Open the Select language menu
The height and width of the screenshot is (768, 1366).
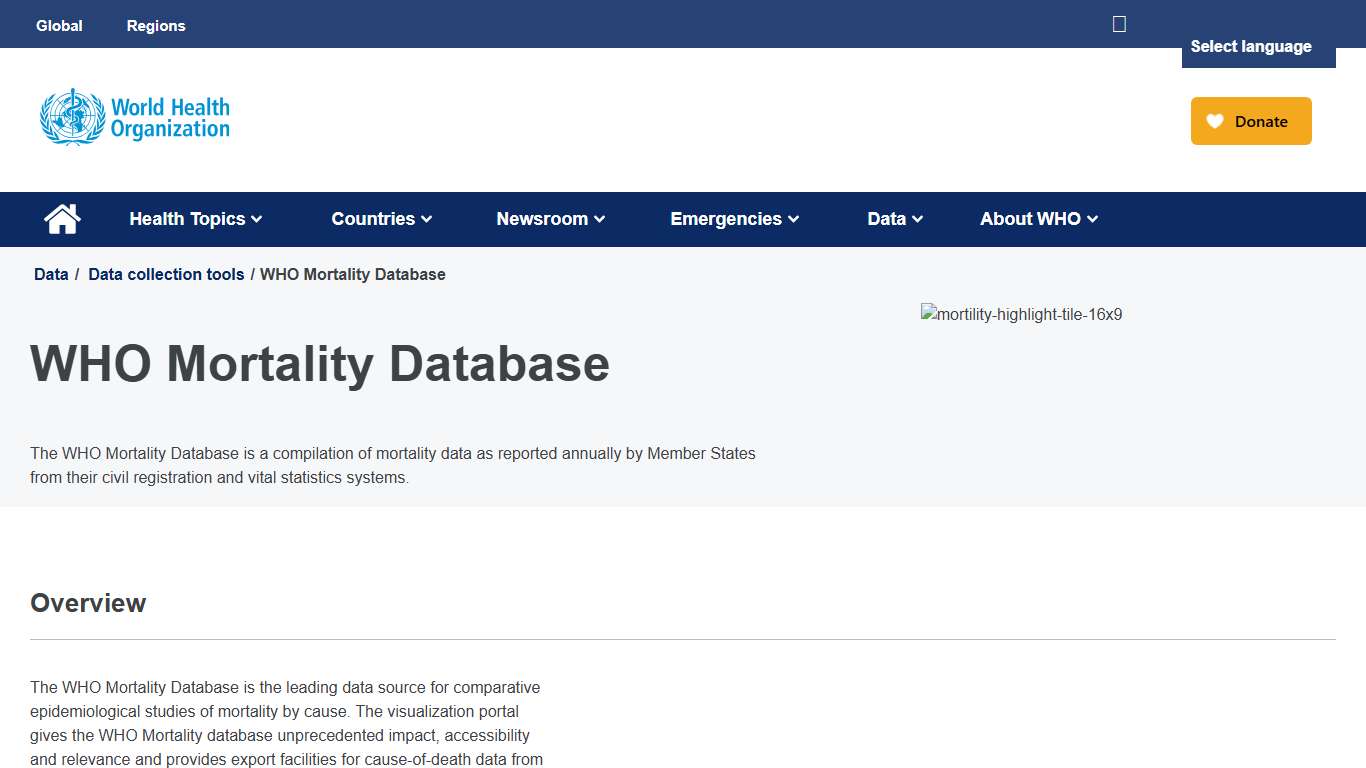click(1250, 46)
